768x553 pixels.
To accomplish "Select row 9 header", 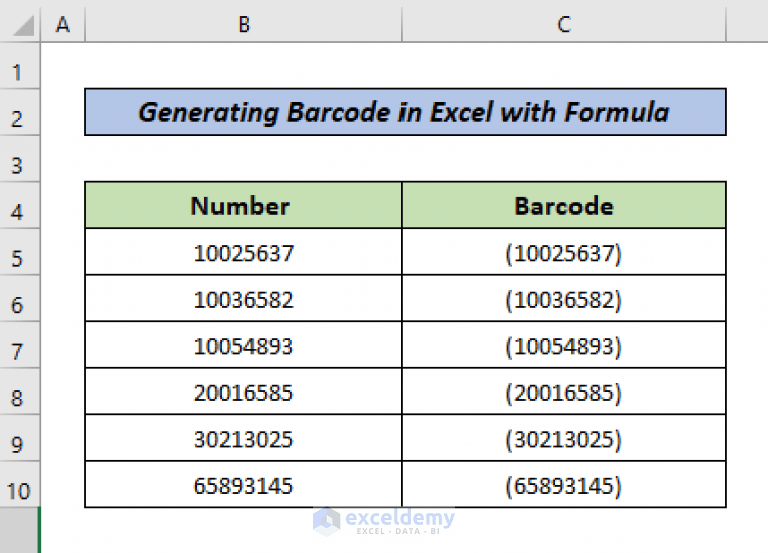I will click(x=20, y=438).
